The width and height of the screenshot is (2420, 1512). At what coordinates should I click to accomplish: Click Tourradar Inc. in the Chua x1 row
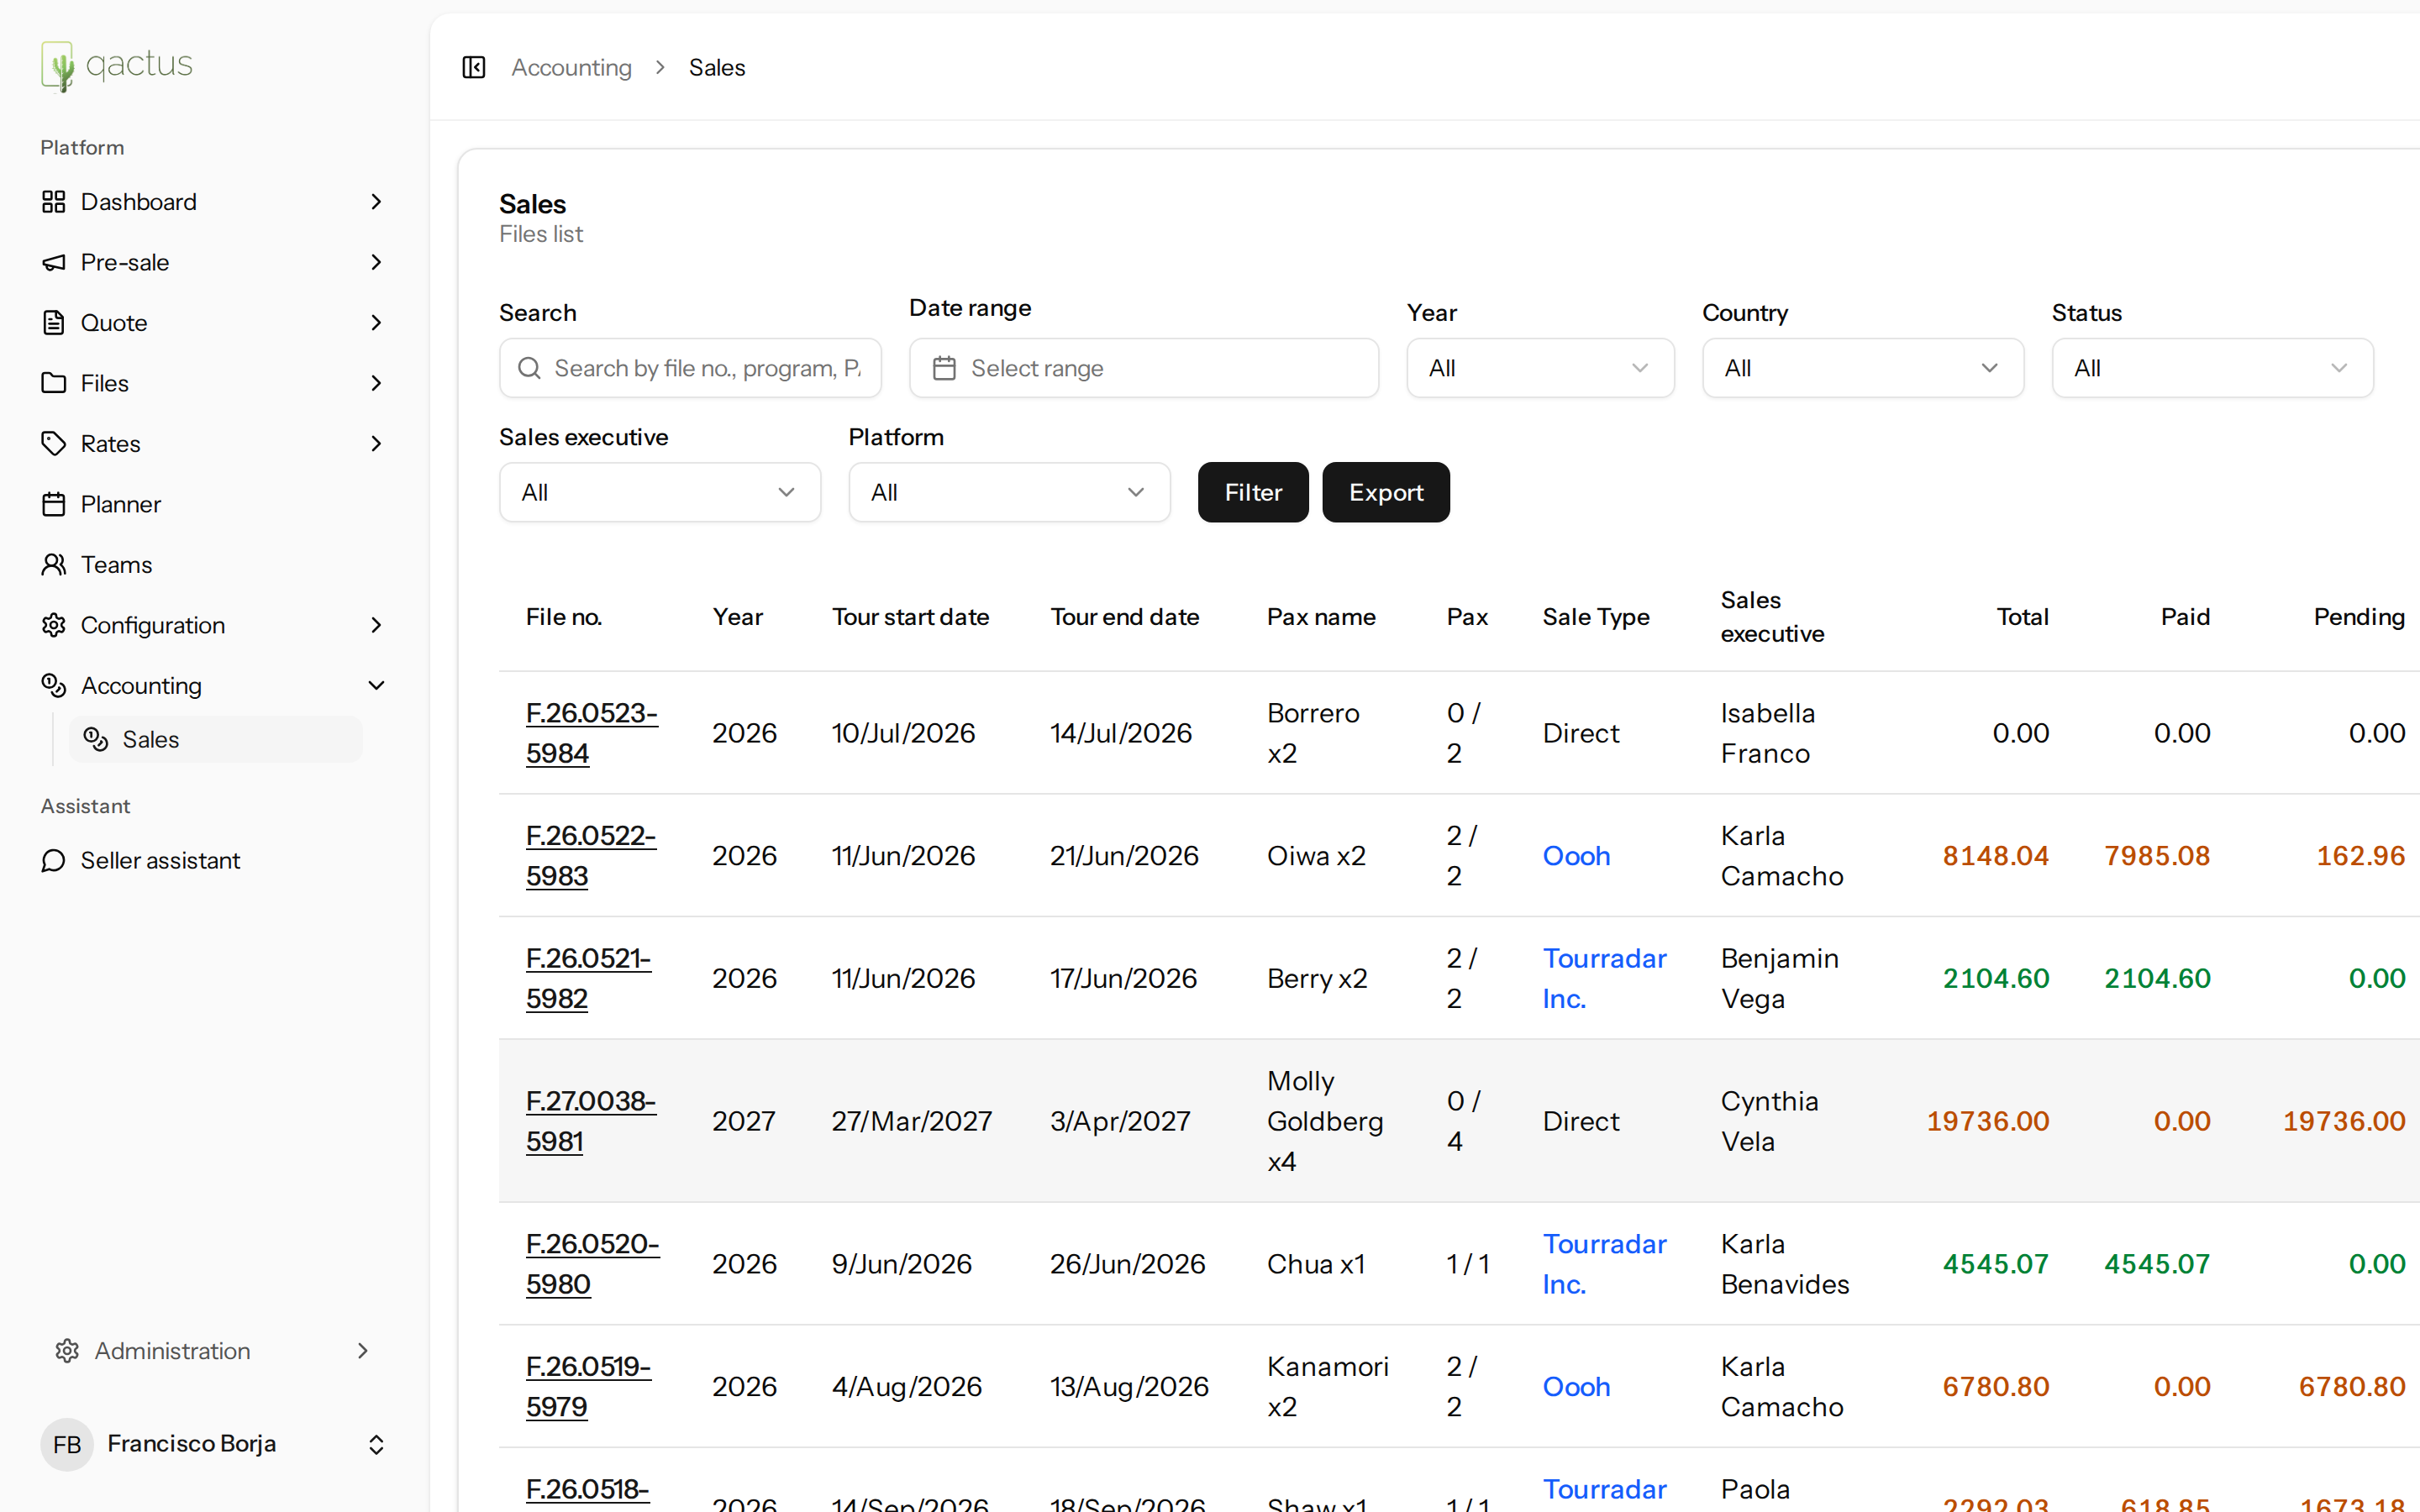tap(1604, 1264)
